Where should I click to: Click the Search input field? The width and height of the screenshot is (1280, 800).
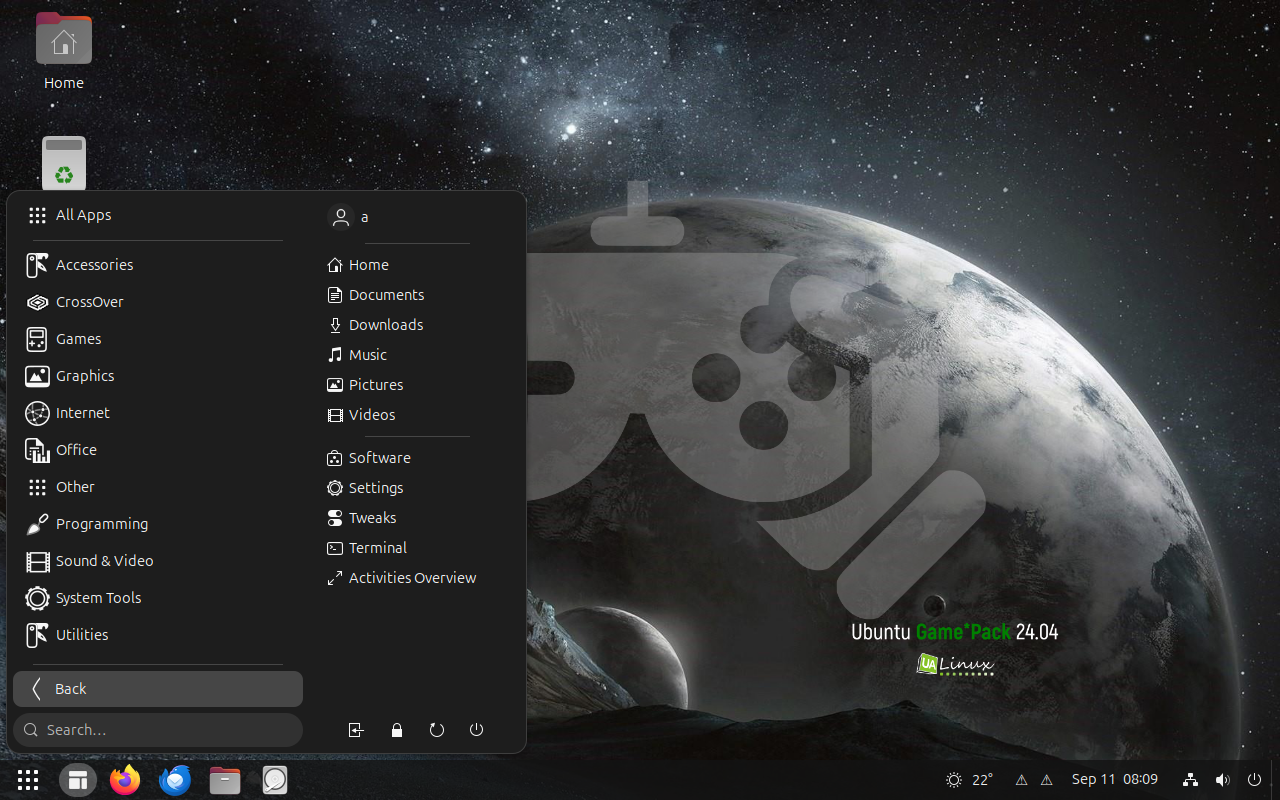click(x=160, y=730)
